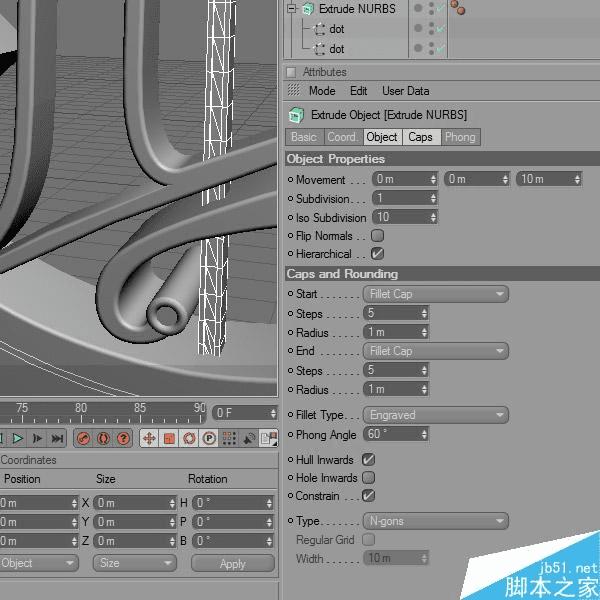Uncheck the Hierarchical checkbox
Image resolution: width=600 pixels, height=600 pixels.
coord(377,253)
